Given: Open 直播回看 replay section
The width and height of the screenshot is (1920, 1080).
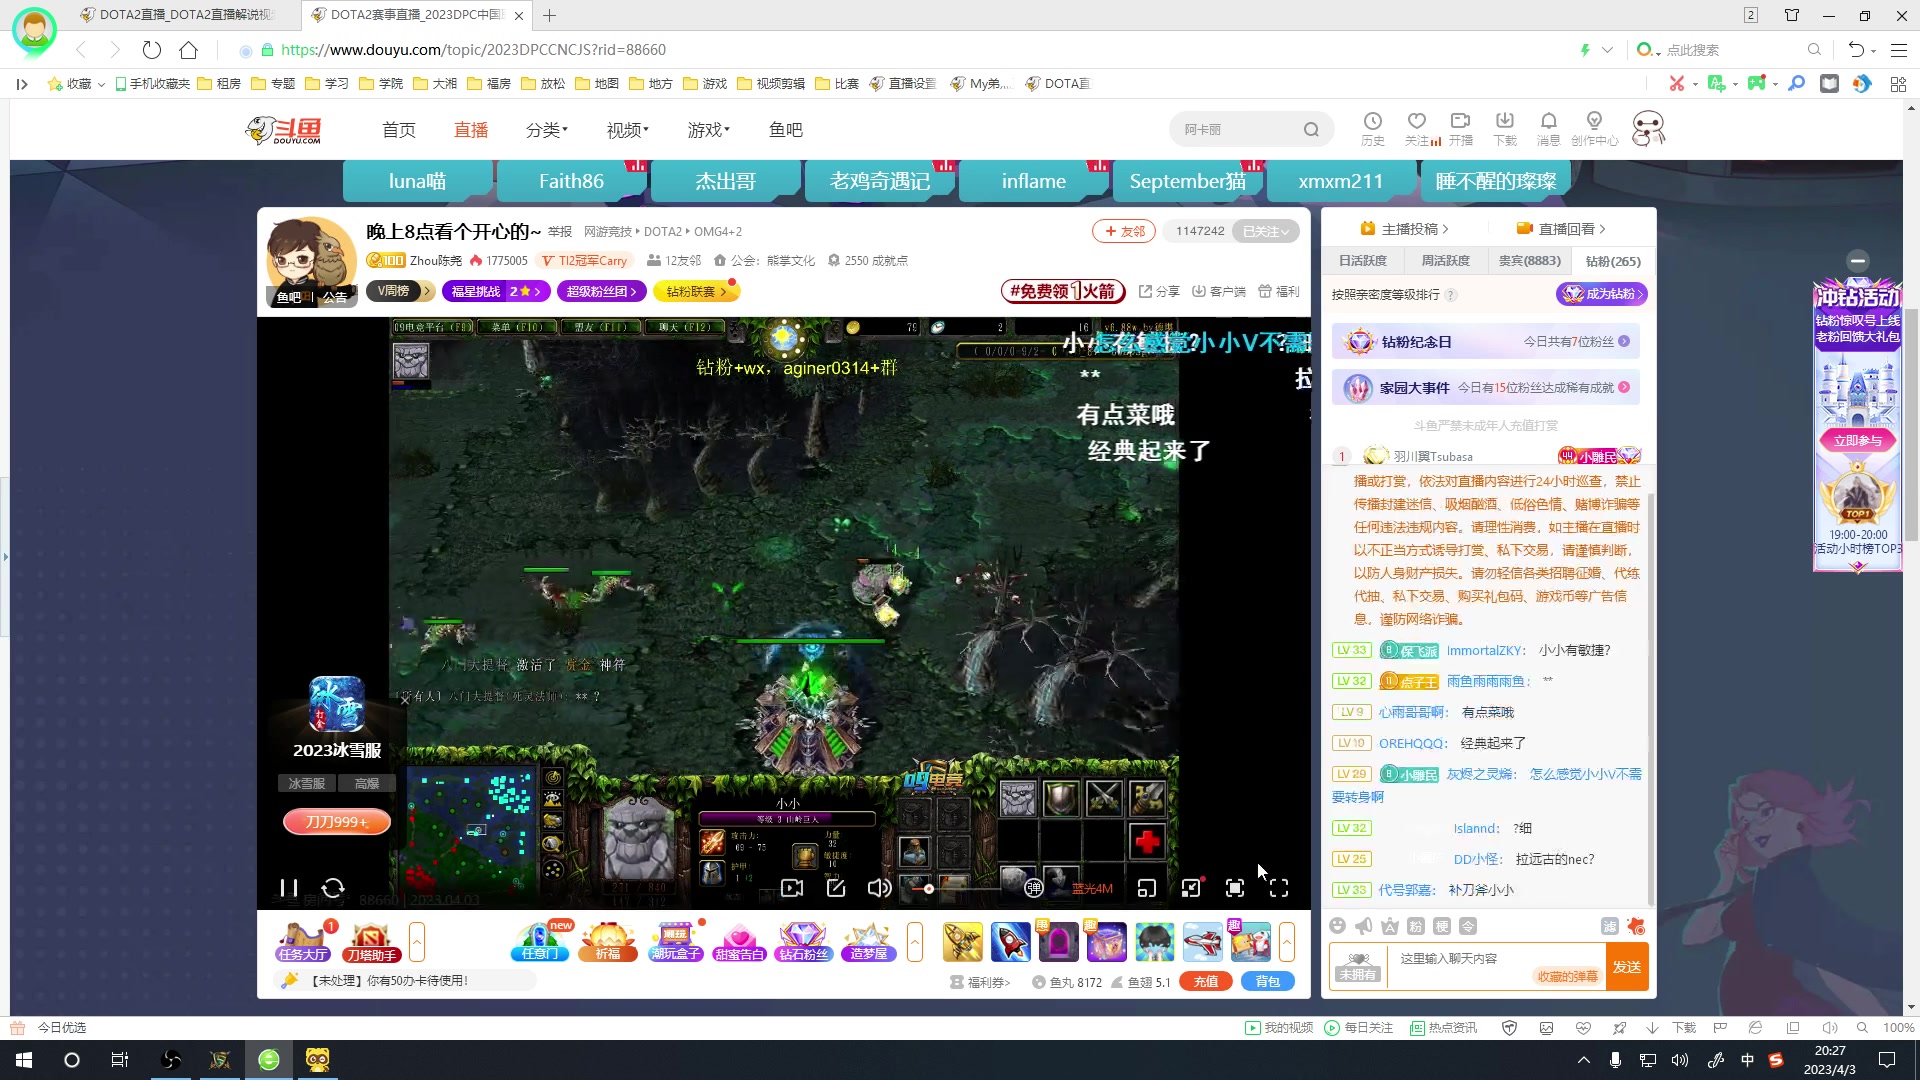Looking at the screenshot, I should point(1561,229).
